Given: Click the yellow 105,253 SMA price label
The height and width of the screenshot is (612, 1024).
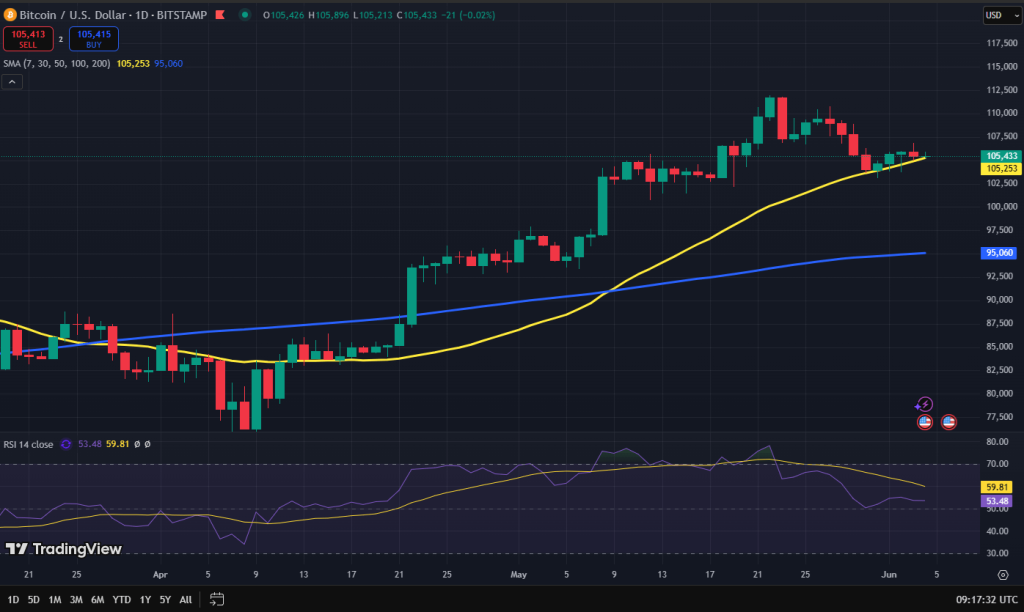Looking at the screenshot, I should click(x=1000, y=169).
